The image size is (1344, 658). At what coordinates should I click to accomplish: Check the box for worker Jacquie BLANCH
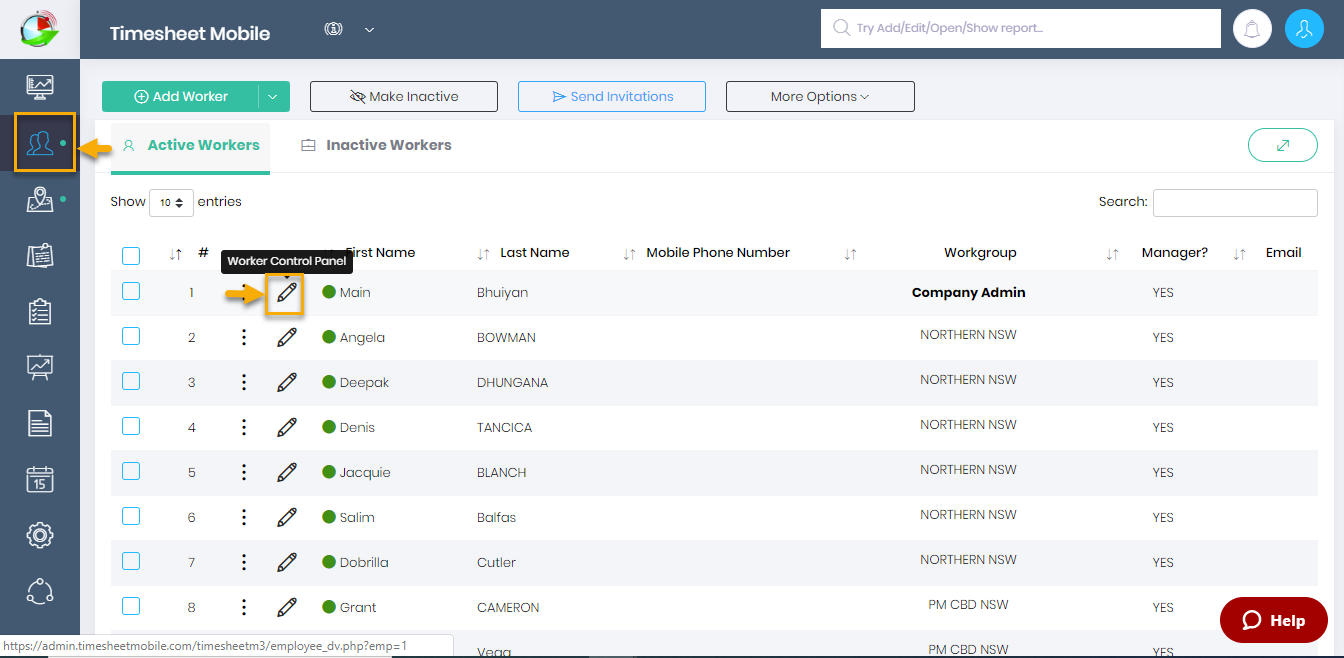click(131, 471)
